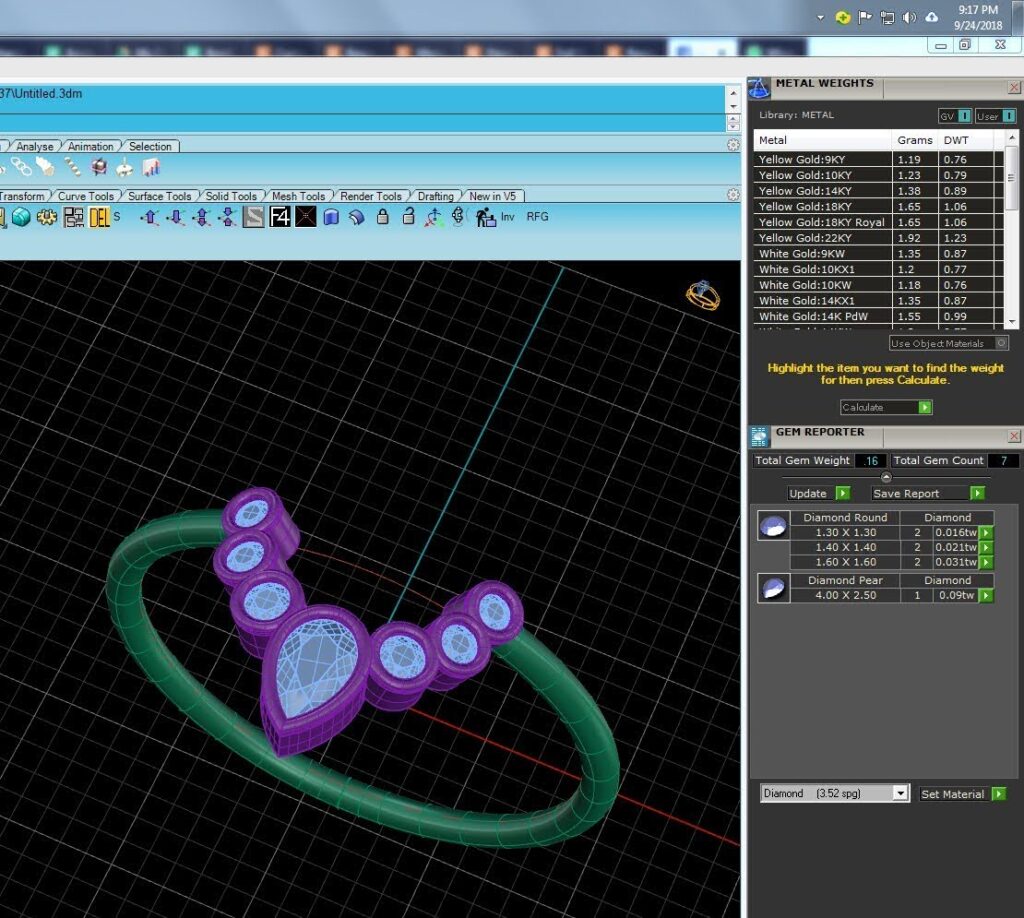This screenshot has width=1024, height=918.
Task: Click the gray S icon in toolbar
Action: 253,216
